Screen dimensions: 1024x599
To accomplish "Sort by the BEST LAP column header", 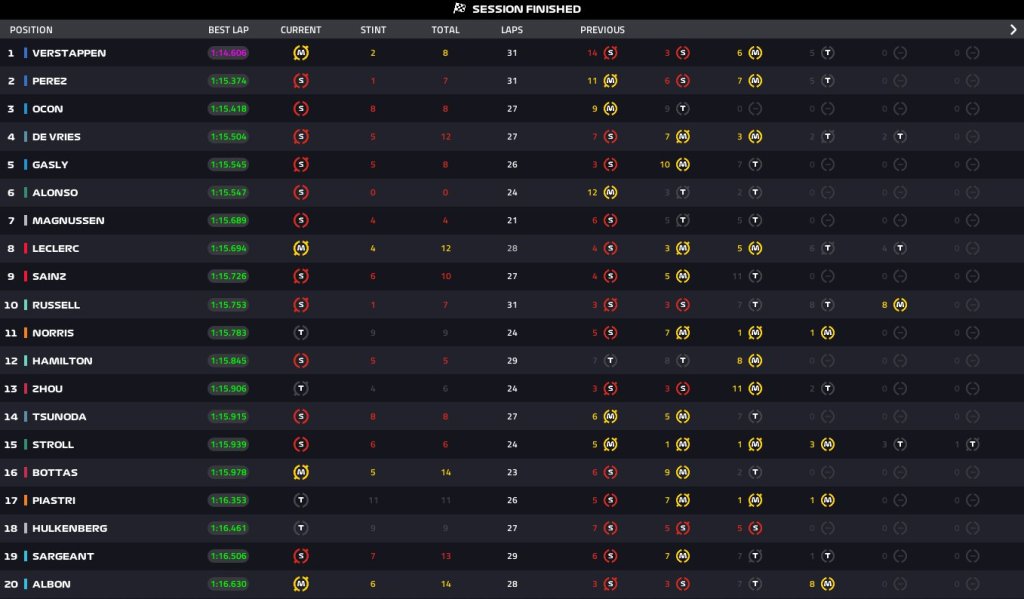I will click(x=228, y=30).
